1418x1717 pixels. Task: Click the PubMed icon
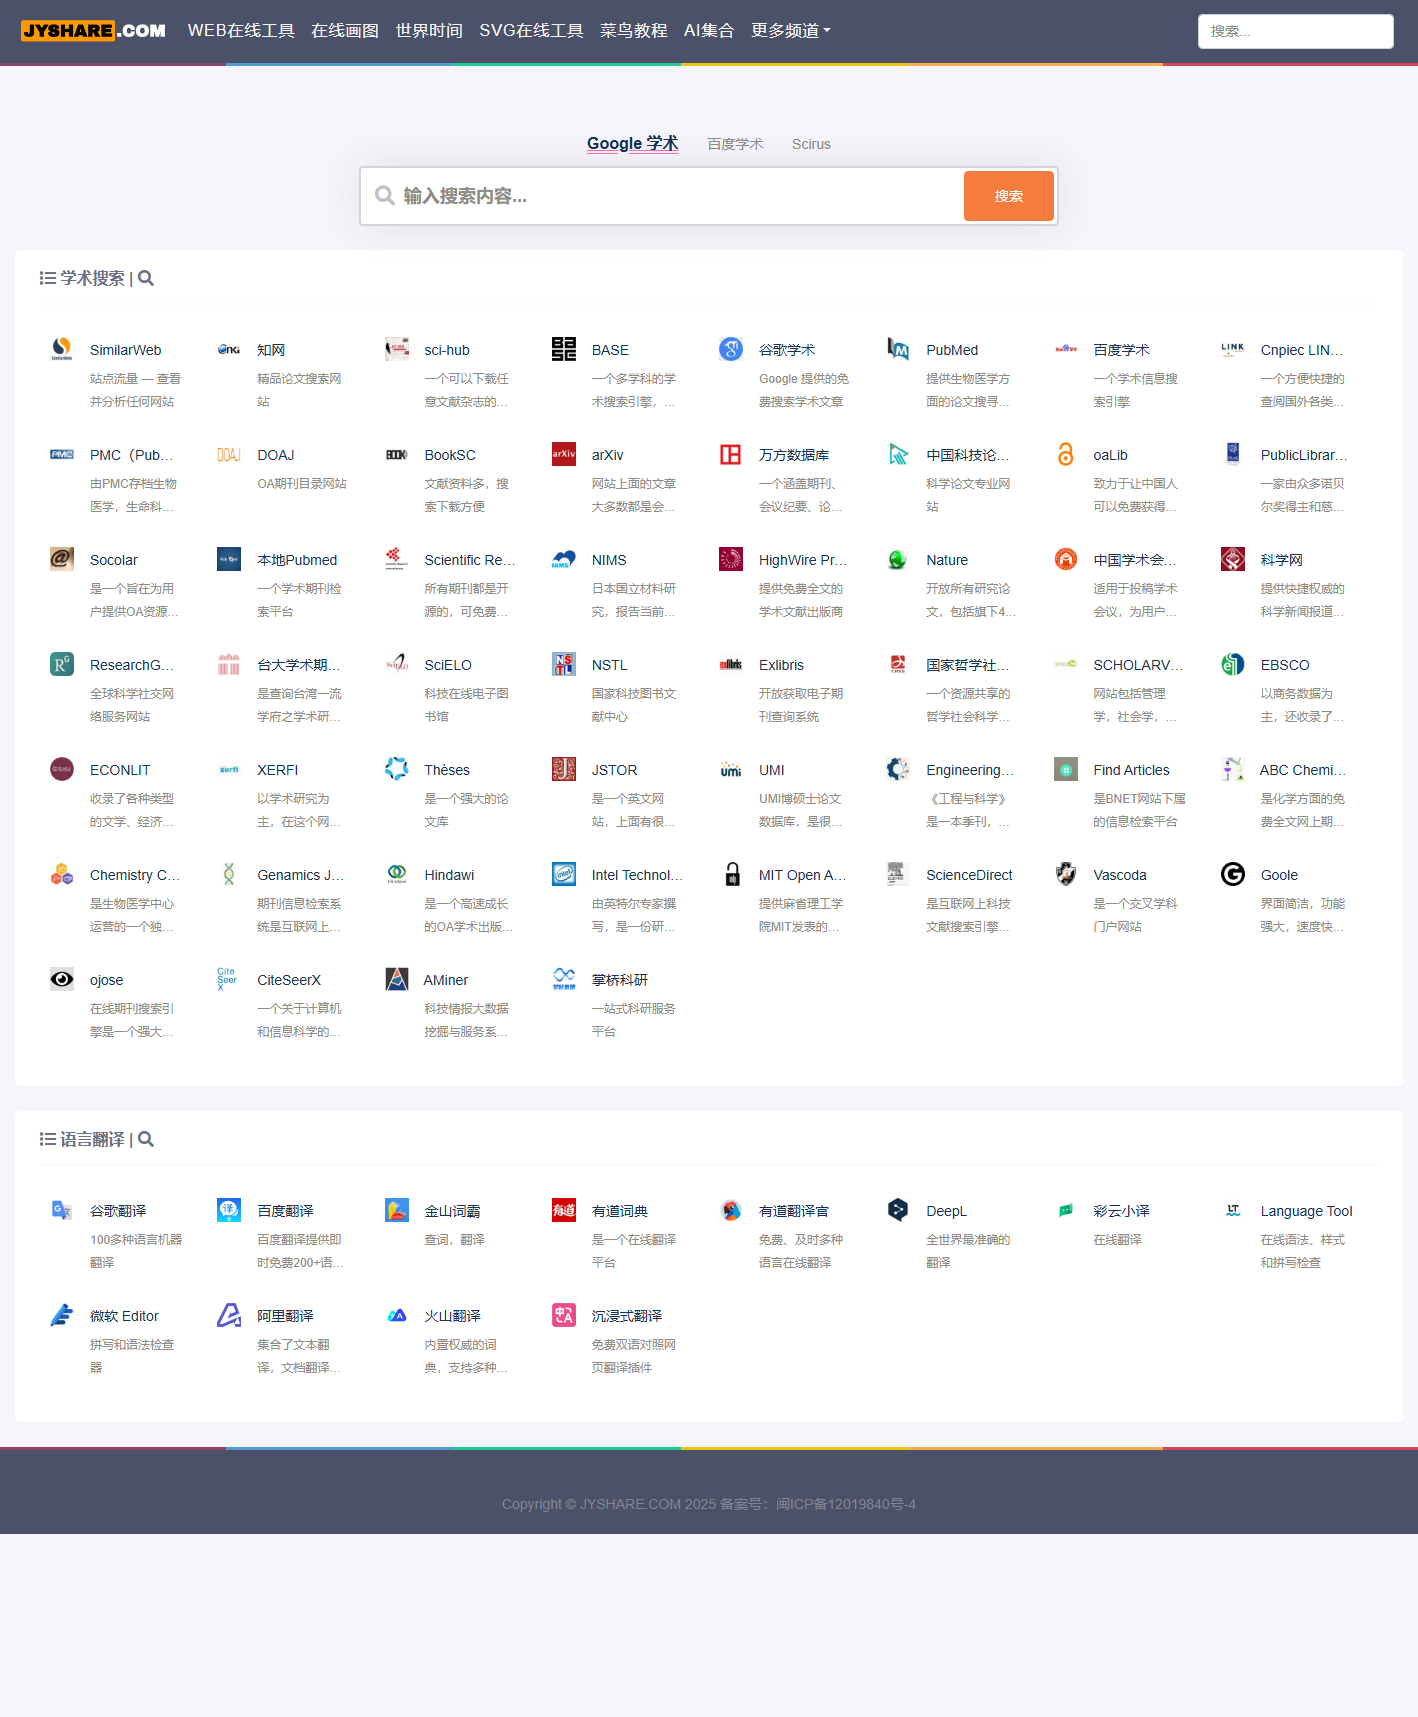point(898,349)
